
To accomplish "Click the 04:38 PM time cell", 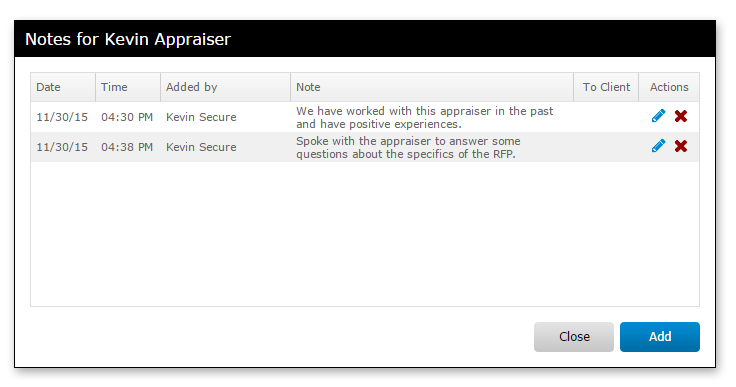I will coord(127,147).
